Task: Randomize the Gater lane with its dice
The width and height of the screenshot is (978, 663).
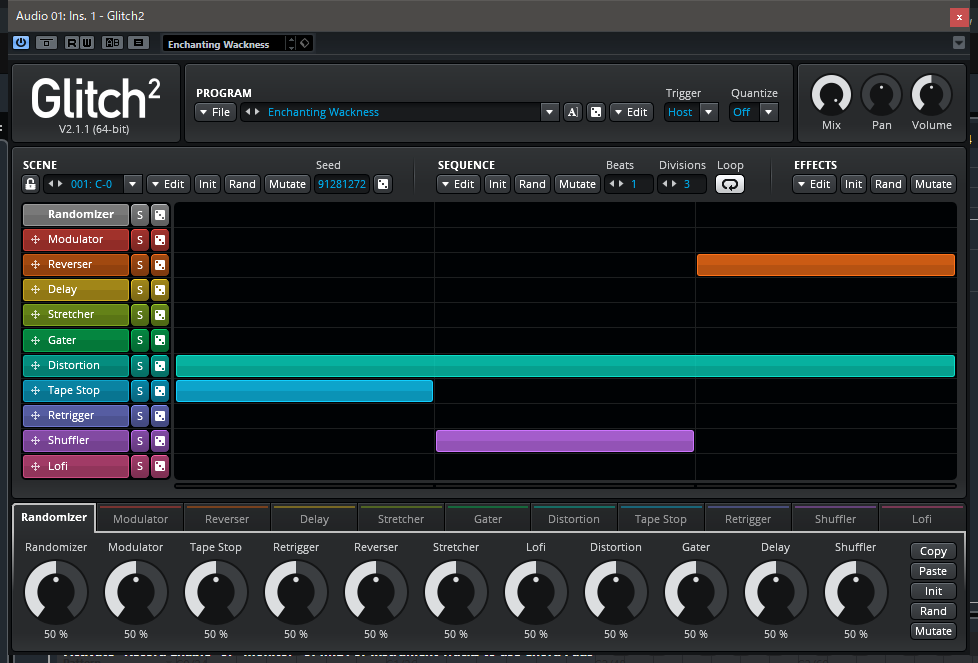Action: pos(160,340)
